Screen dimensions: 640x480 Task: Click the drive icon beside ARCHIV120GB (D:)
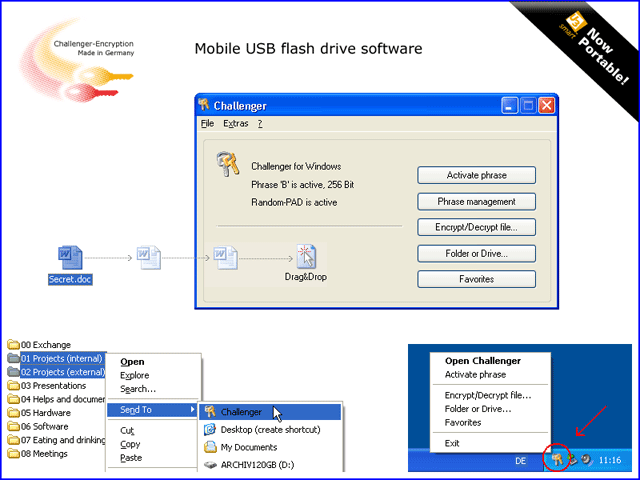coord(210,465)
